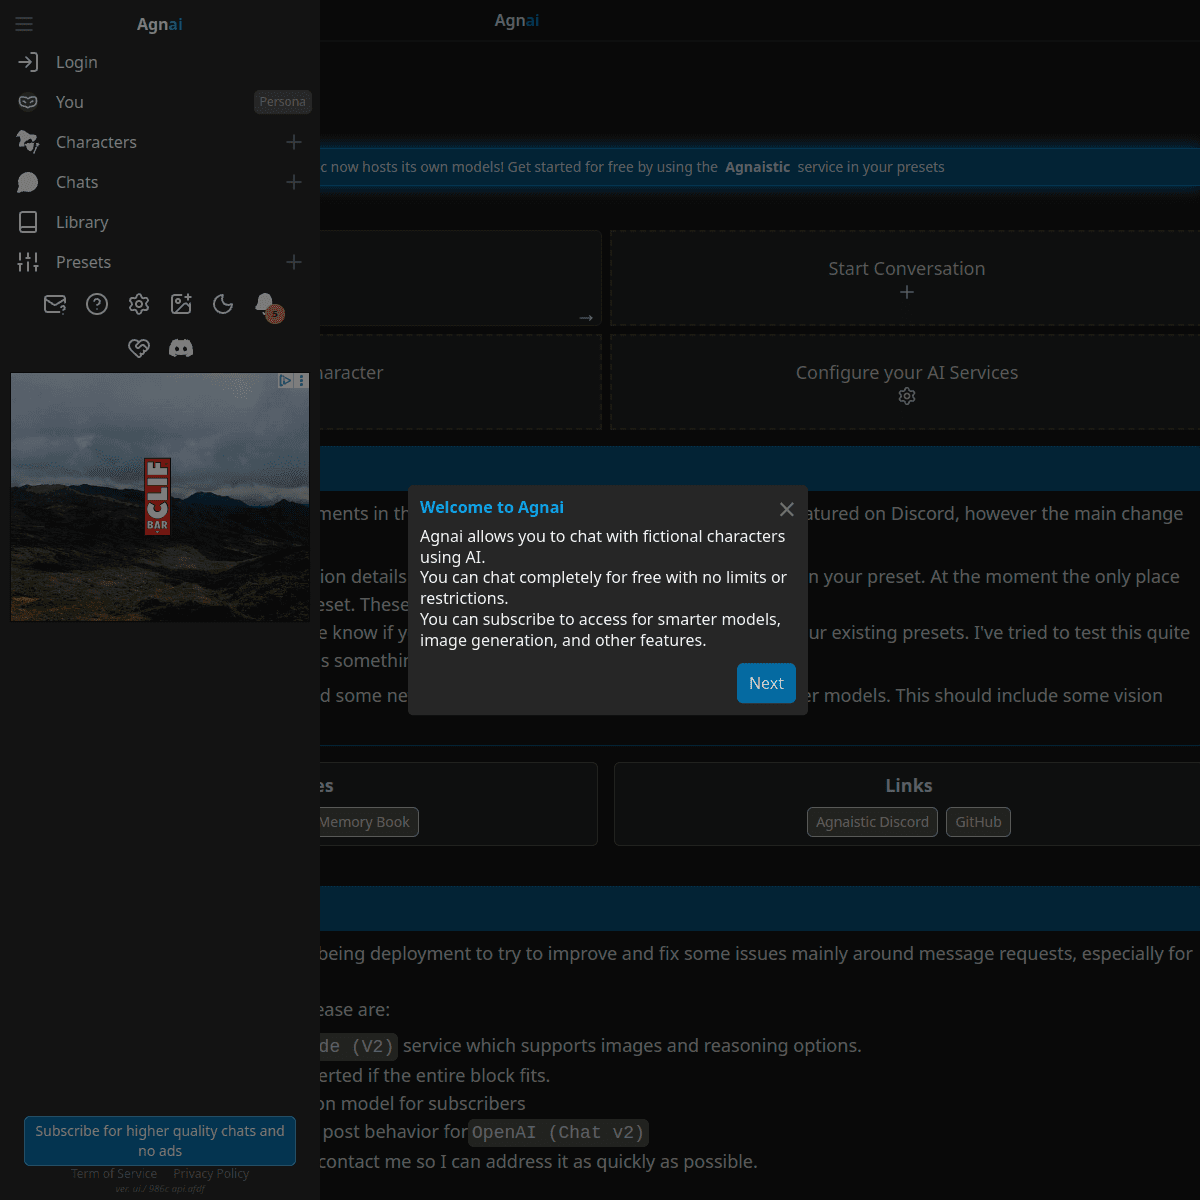1200x1200 pixels.
Task: Click the Privacy Policy link
Action: pos(211,1174)
